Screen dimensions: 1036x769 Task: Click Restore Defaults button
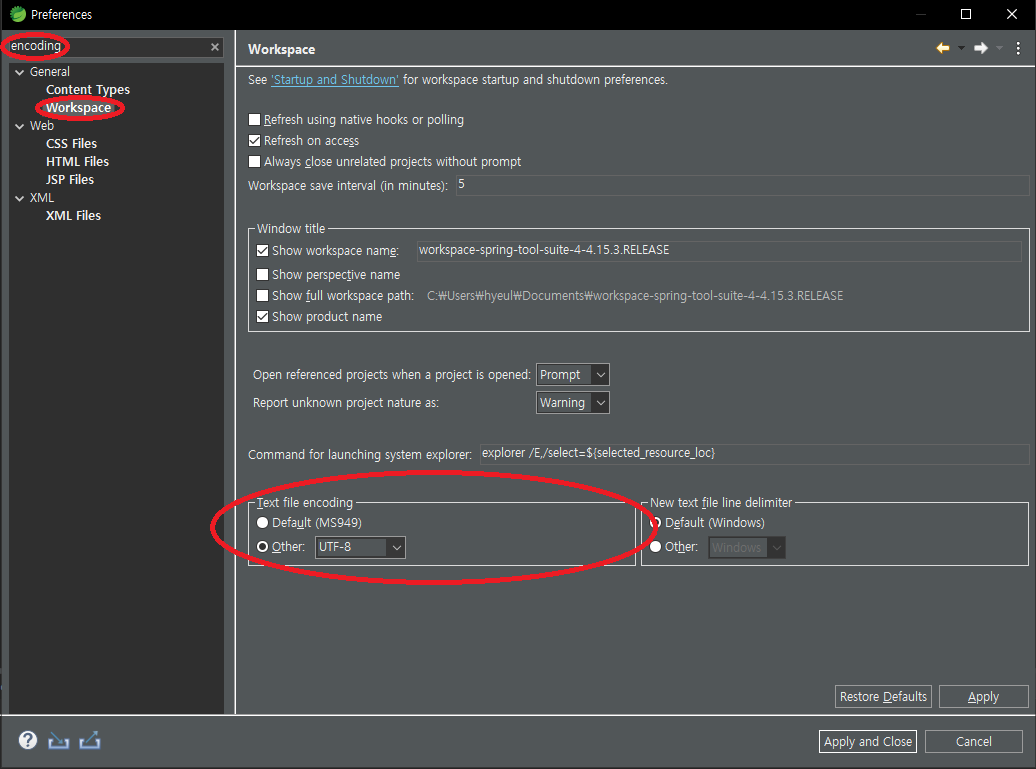[x=883, y=696]
